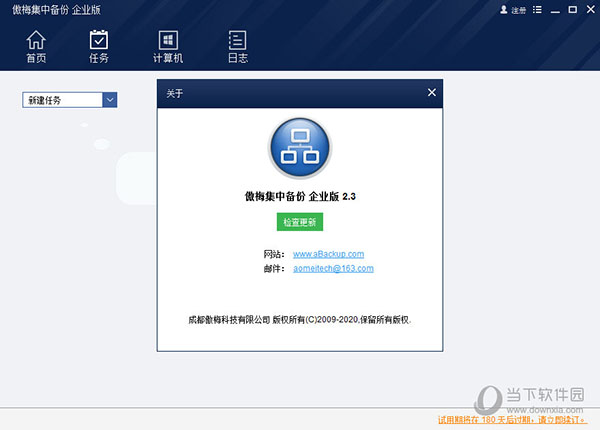The height and width of the screenshot is (430, 600).
Task: Click the copyright notice text
Action: pyautogui.click(x=300, y=320)
